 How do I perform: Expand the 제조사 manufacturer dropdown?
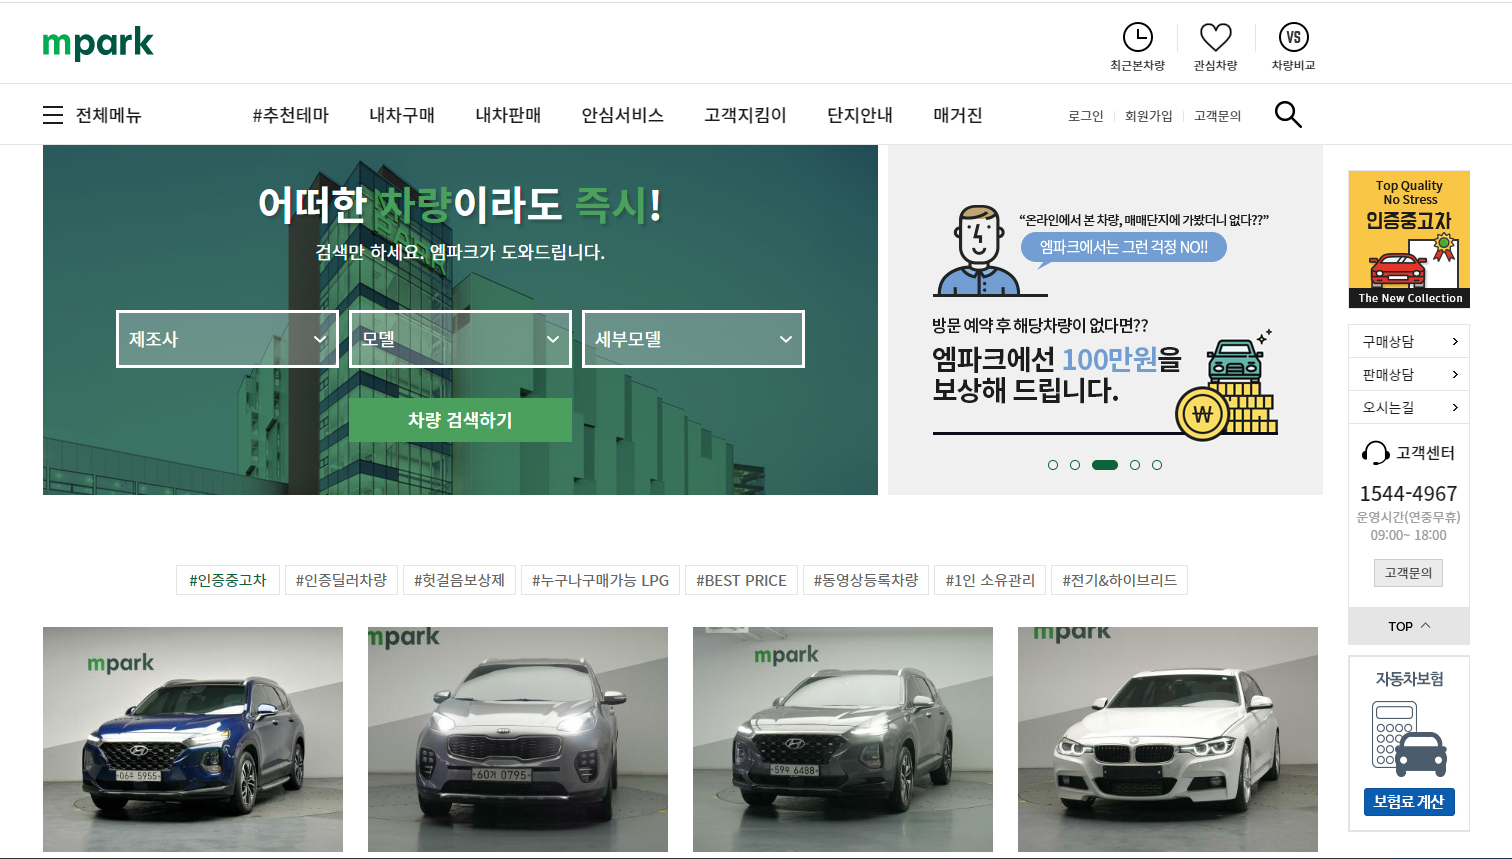point(227,339)
